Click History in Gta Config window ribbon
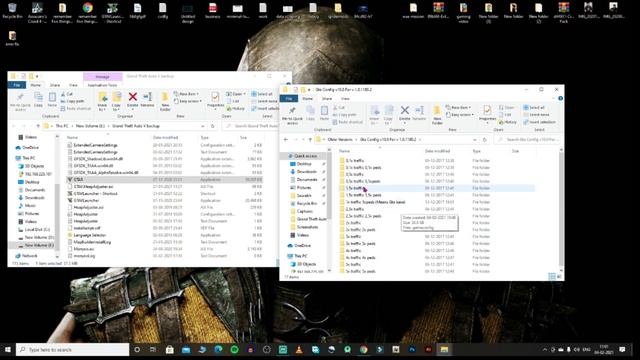This screenshot has width=640, height=360. 508,122
